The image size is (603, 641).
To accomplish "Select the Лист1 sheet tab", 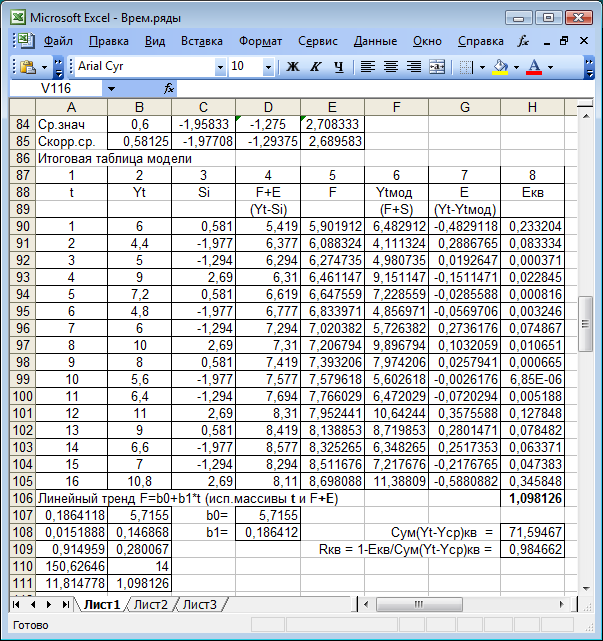I will [x=102, y=604].
